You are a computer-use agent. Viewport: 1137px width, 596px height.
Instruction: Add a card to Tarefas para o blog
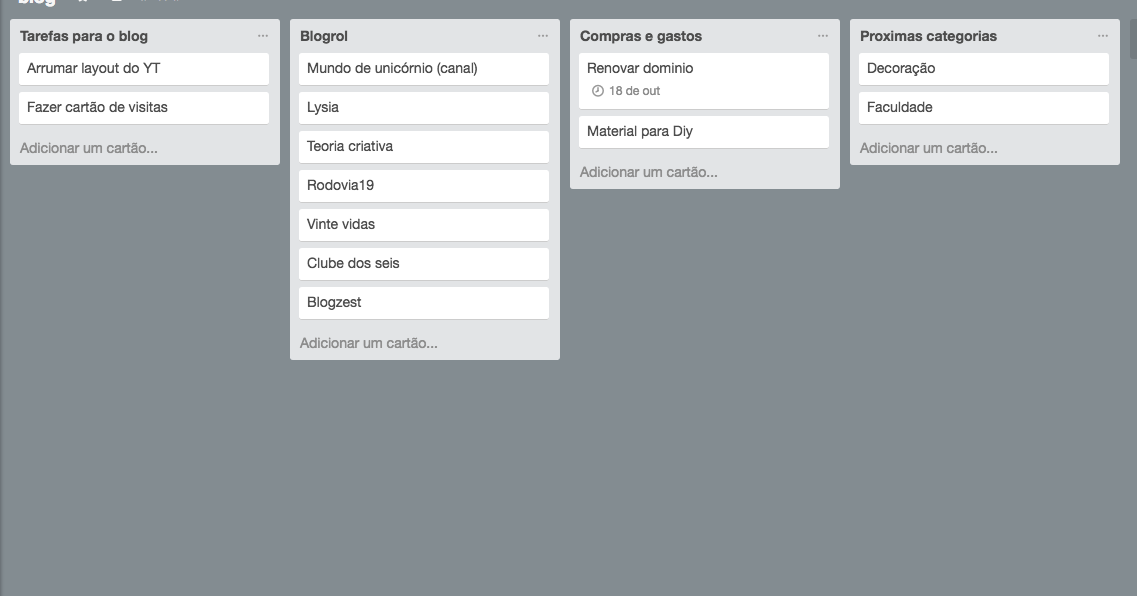click(88, 148)
